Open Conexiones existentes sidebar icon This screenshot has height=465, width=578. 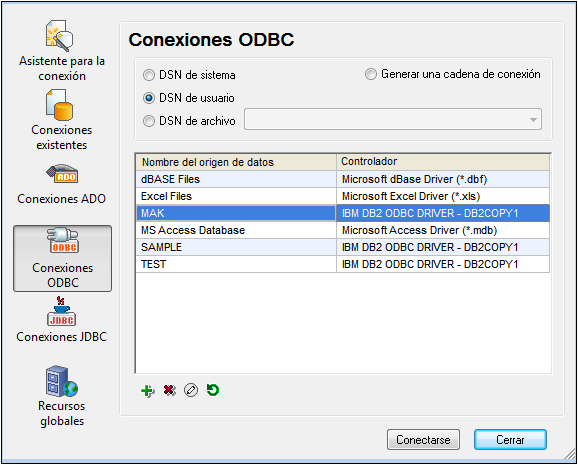pyautogui.click(x=59, y=105)
